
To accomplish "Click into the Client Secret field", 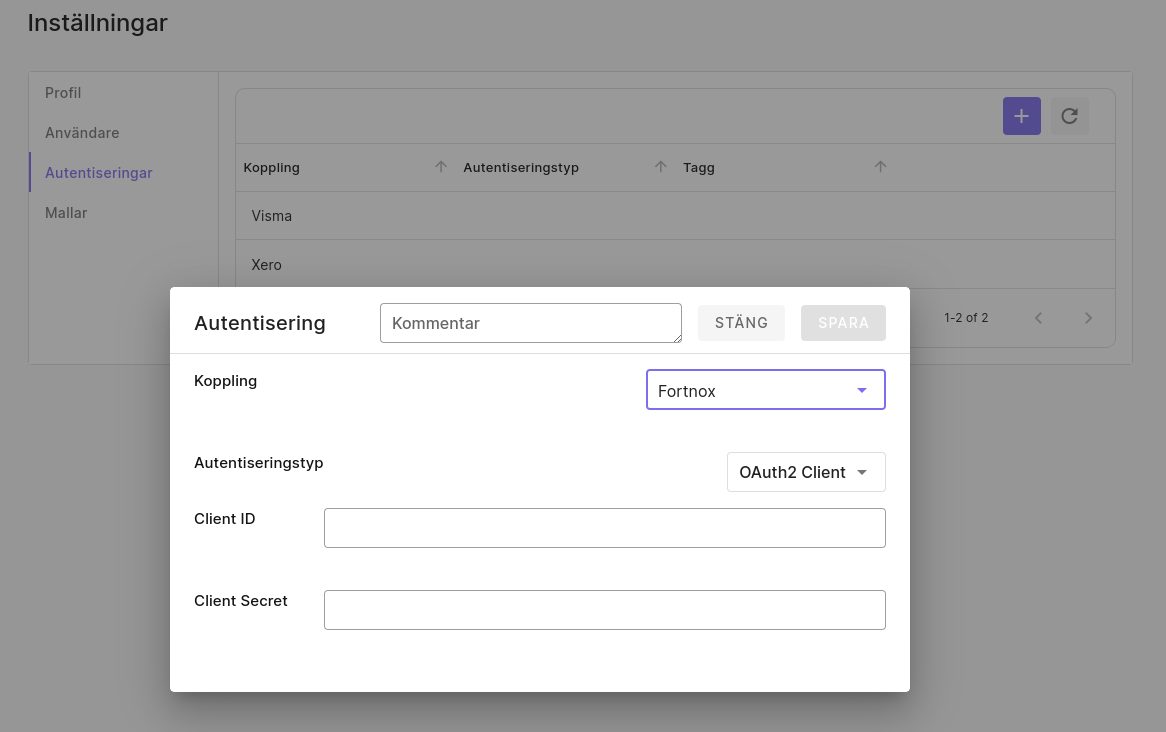I will pos(605,610).
